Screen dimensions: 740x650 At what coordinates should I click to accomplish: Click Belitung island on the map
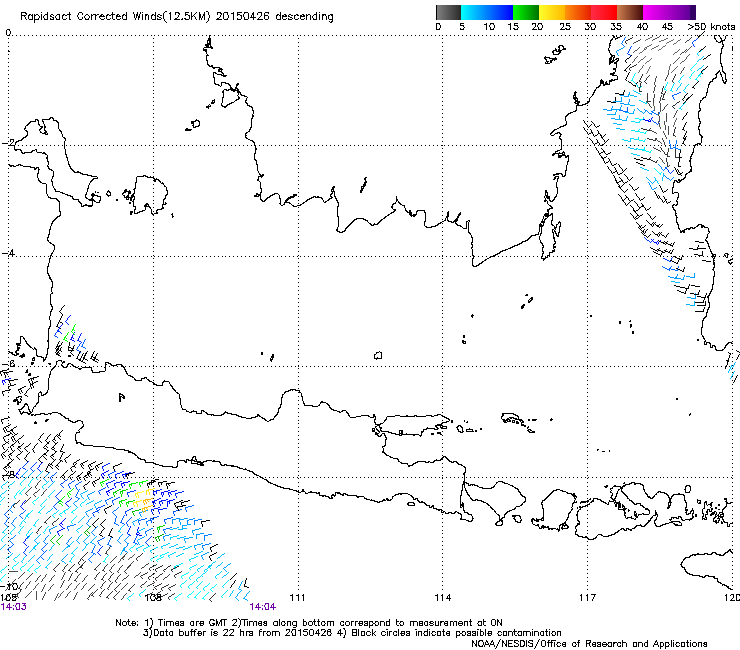tap(150, 194)
